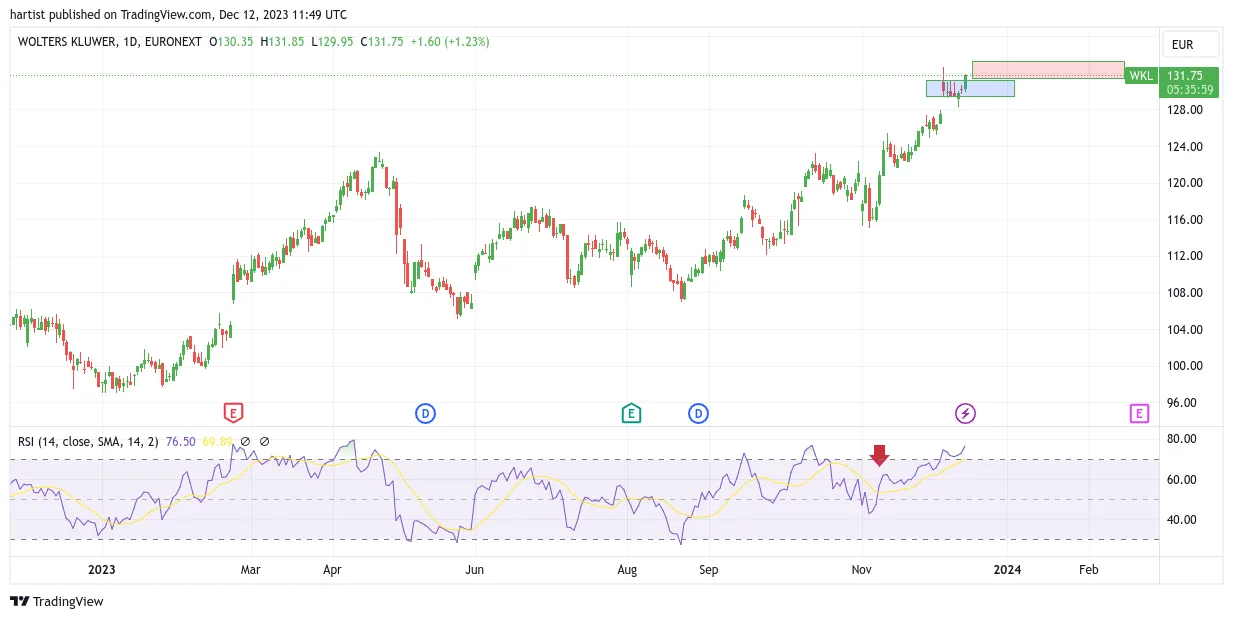Click the blue dividend D marker near September
The image size is (1233, 619).
(x=698, y=413)
